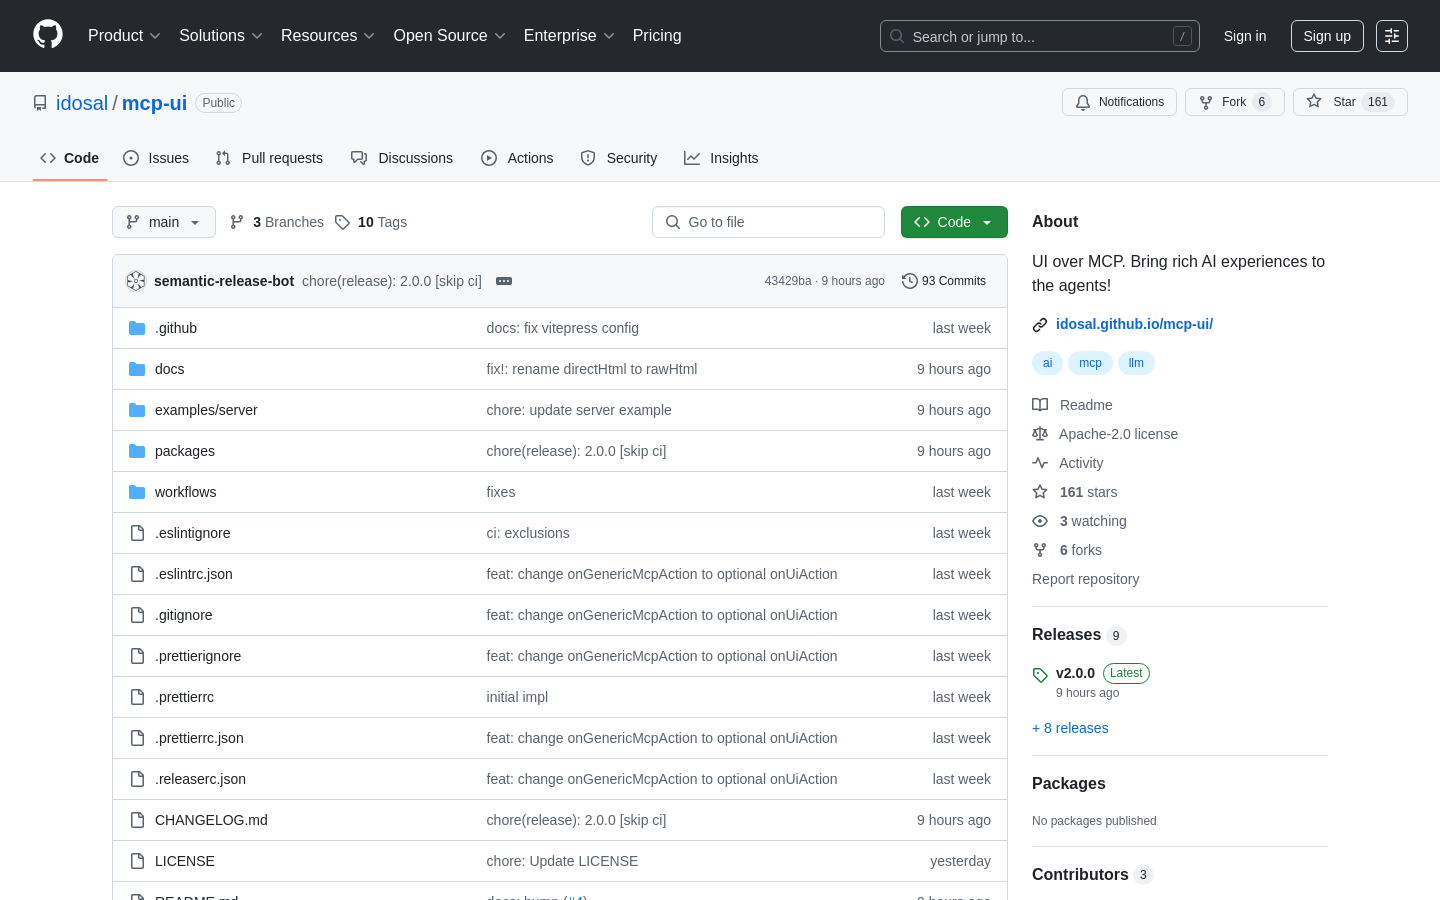Click the docs folder icon

[x=137, y=369]
